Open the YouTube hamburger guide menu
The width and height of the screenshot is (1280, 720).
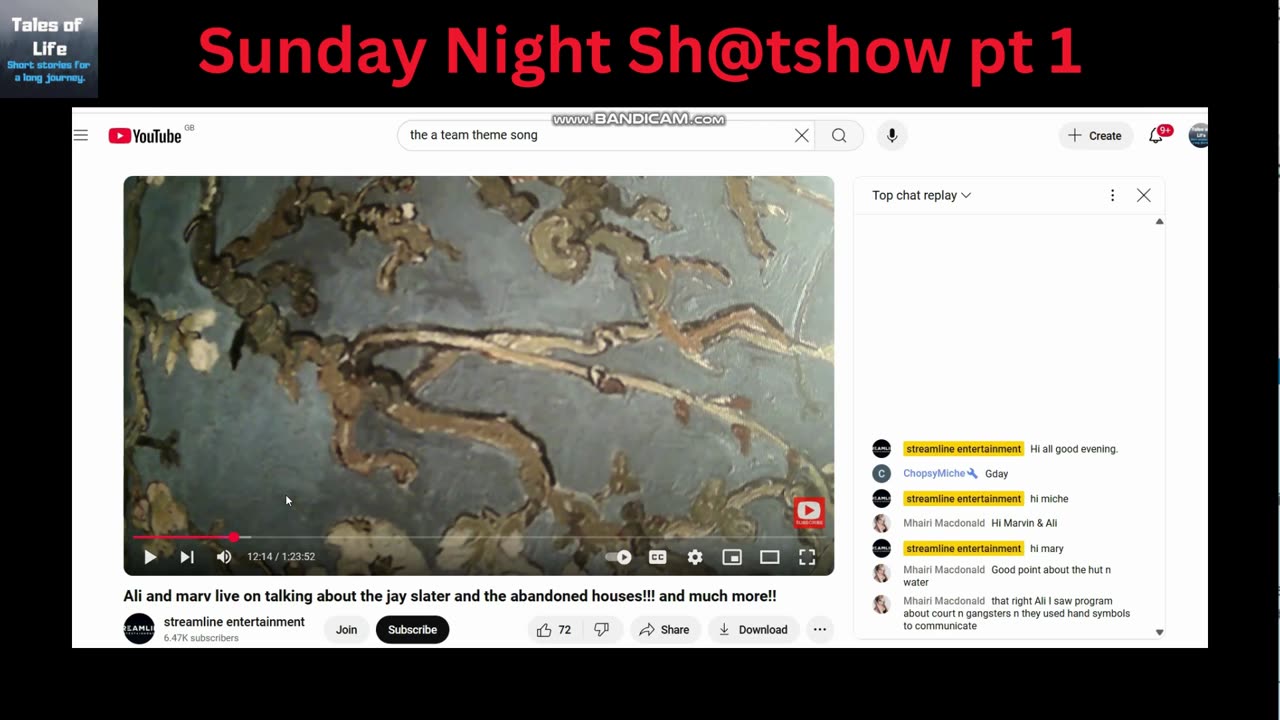click(81, 135)
